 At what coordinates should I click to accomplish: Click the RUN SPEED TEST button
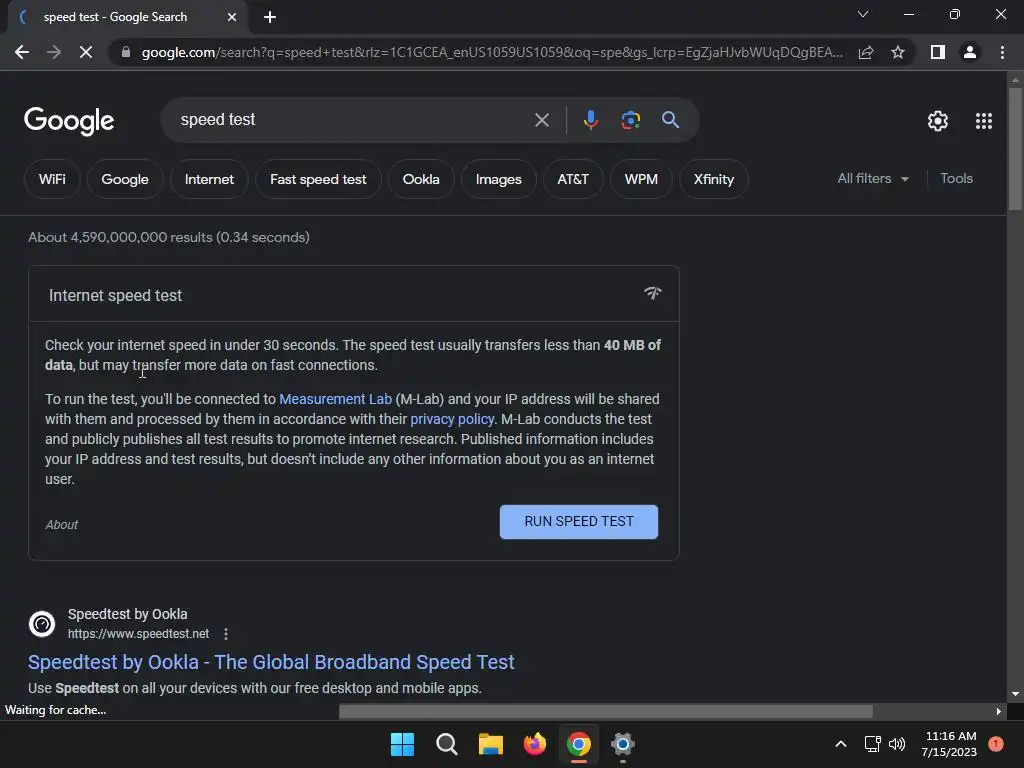pos(579,521)
